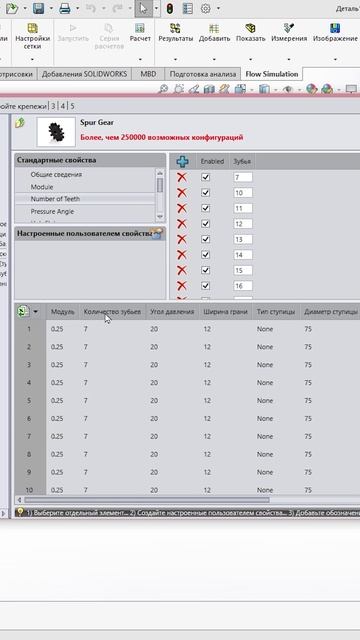The width and height of the screenshot is (360, 640).
Task: Click the Количество зубьев column header
Action: tap(112, 312)
